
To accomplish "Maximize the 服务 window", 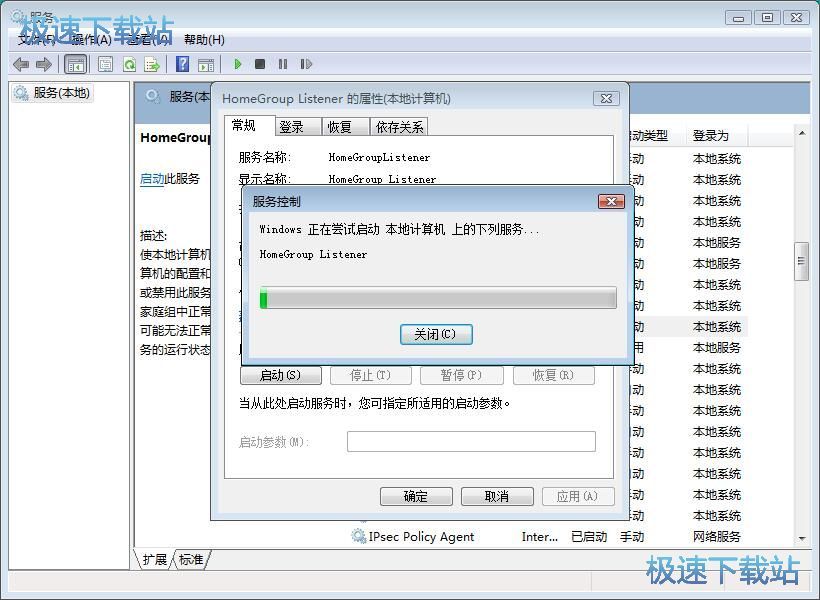I will [x=767, y=18].
